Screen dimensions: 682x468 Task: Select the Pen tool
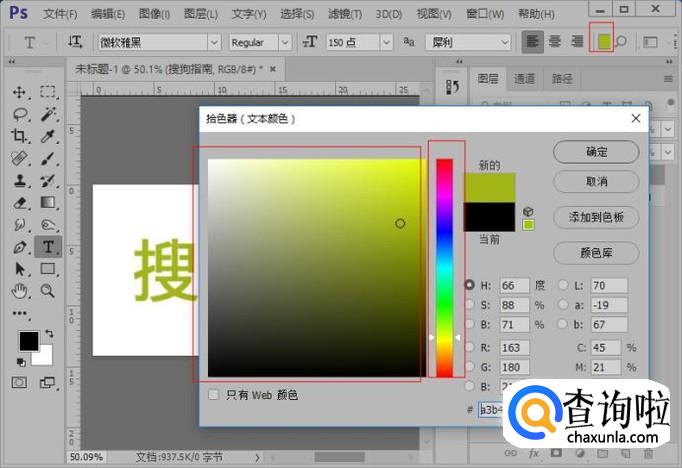tap(20, 247)
